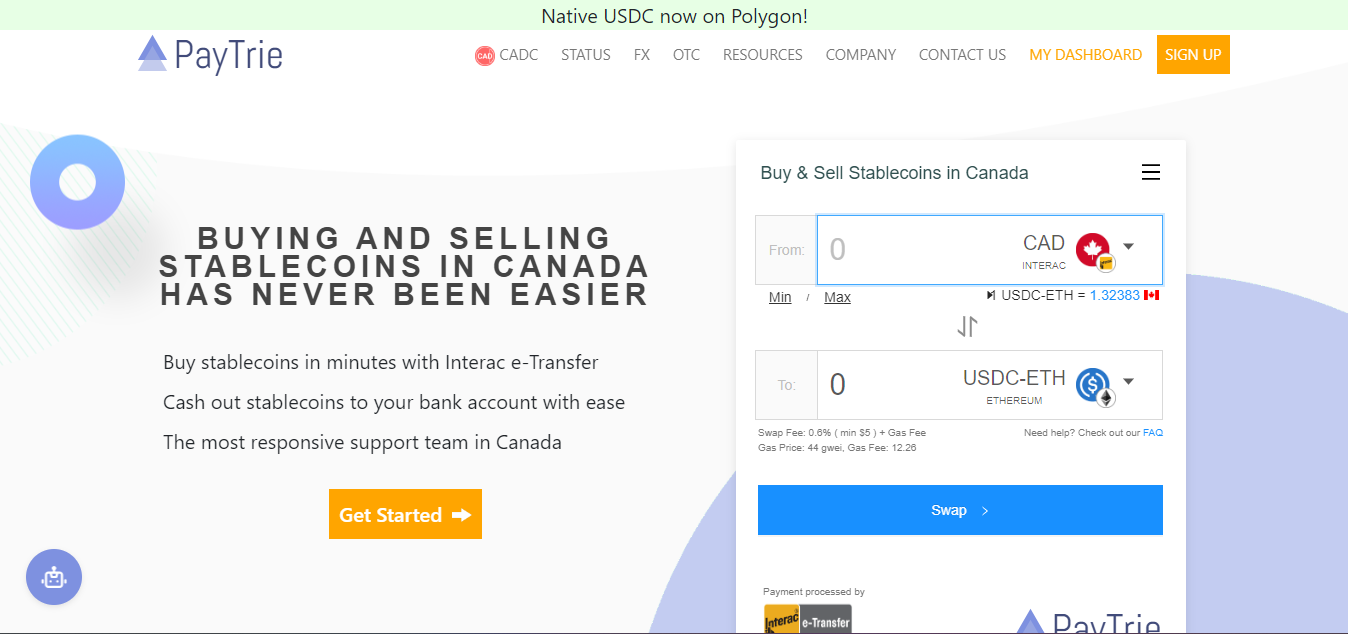This screenshot has width=1348, height=634.
Task: Click the Canadian flag next to rate
Action: (1151, 295)
